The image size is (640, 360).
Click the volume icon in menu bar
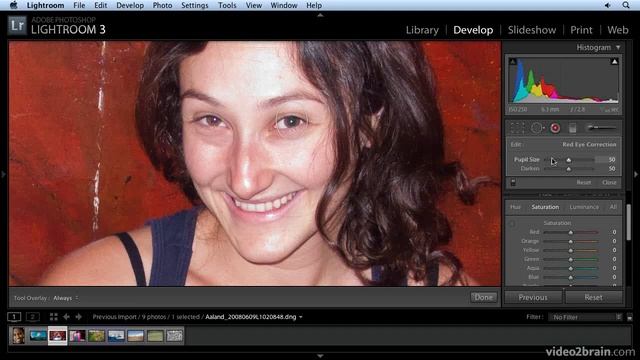click(608, 5)
